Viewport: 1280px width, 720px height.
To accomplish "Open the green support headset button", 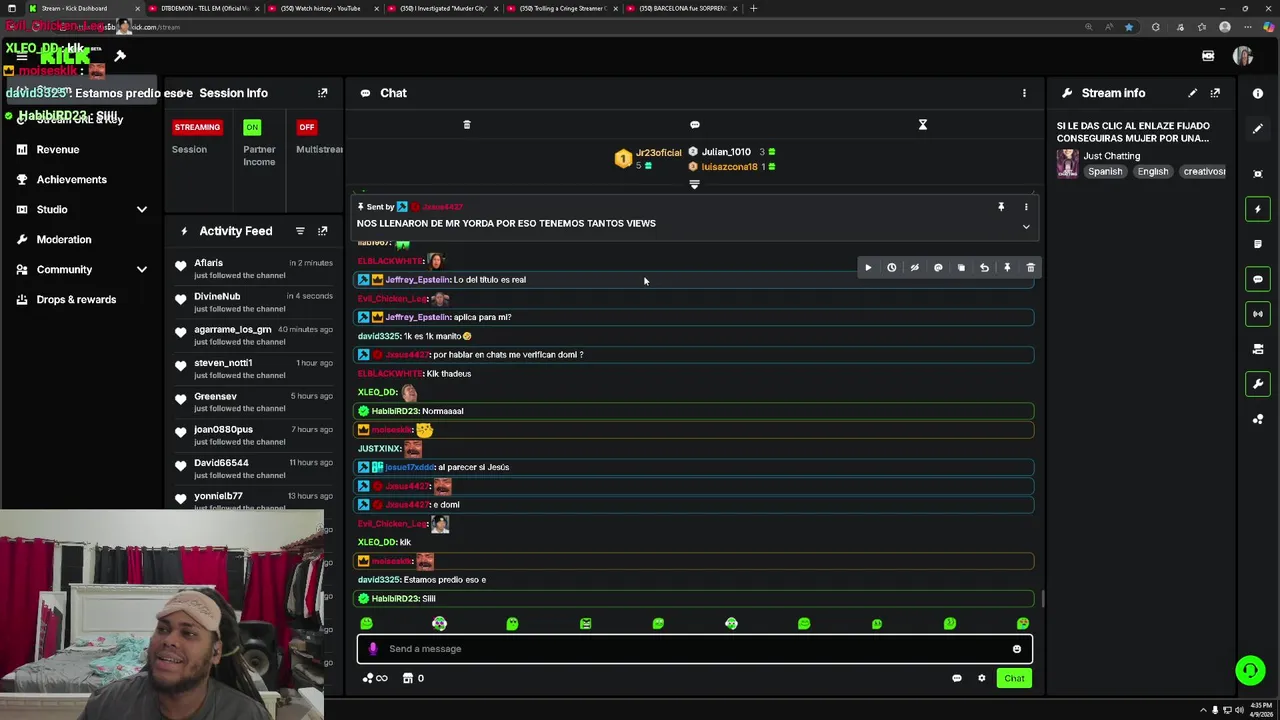I will 1250,670.
